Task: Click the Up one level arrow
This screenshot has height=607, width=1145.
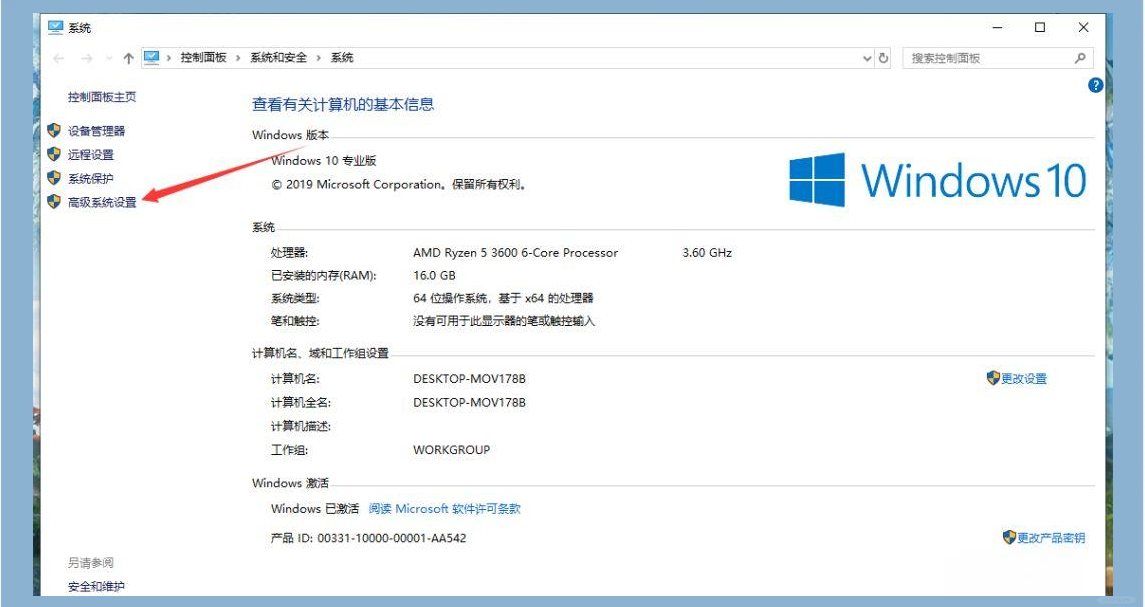Action: (x=129, y=58)
